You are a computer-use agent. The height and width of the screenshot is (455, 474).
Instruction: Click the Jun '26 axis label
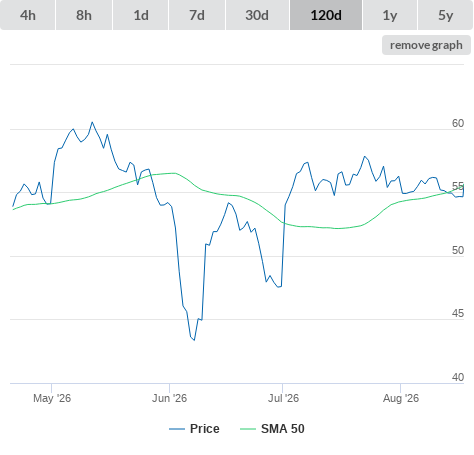point(169,398)
